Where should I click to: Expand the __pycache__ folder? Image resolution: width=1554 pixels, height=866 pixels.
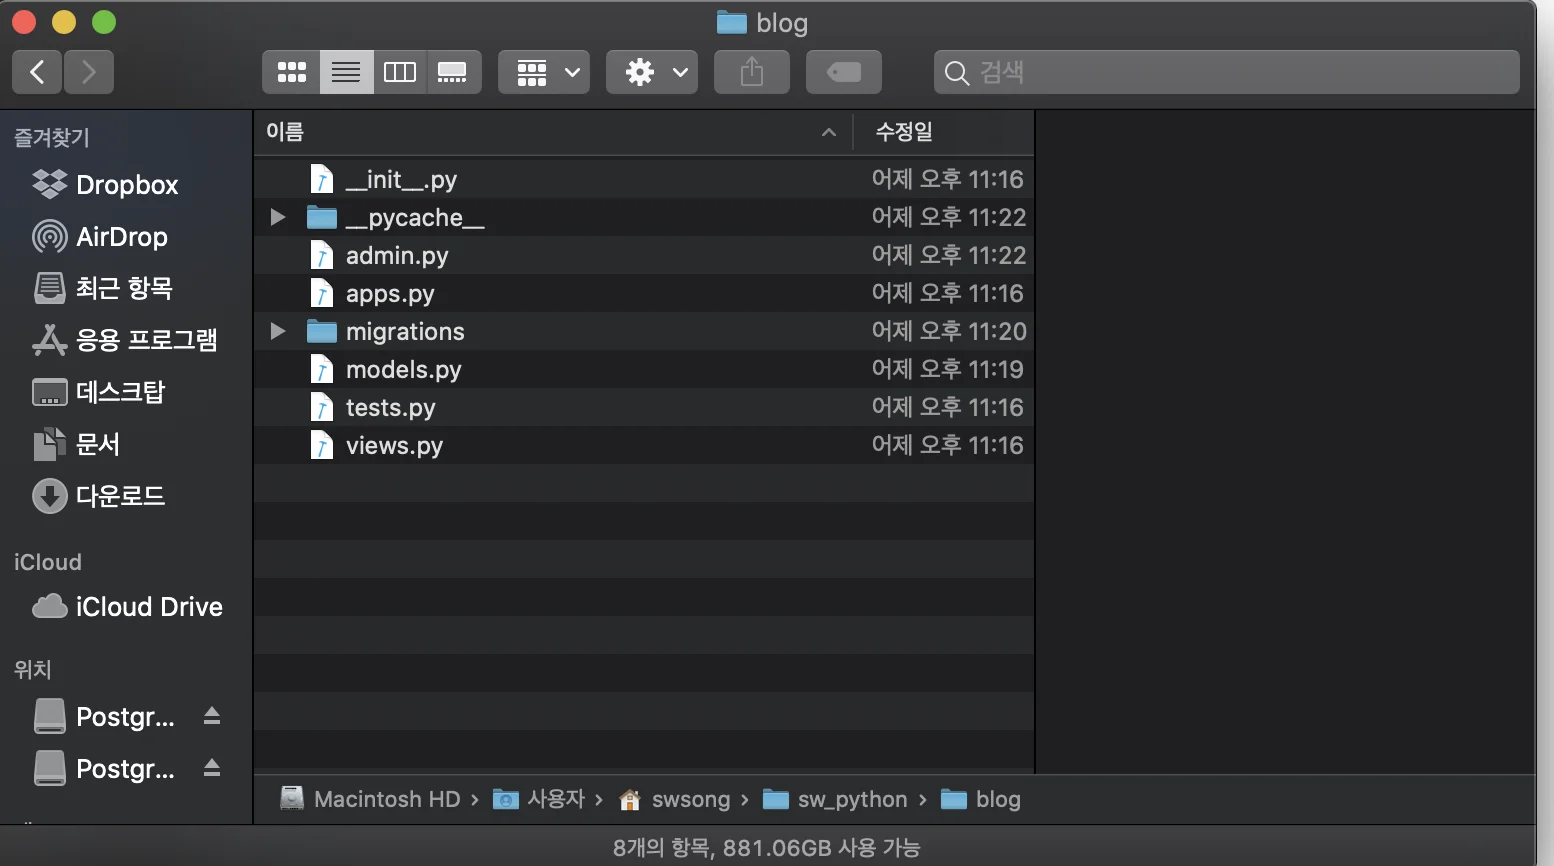coord(278,217)
